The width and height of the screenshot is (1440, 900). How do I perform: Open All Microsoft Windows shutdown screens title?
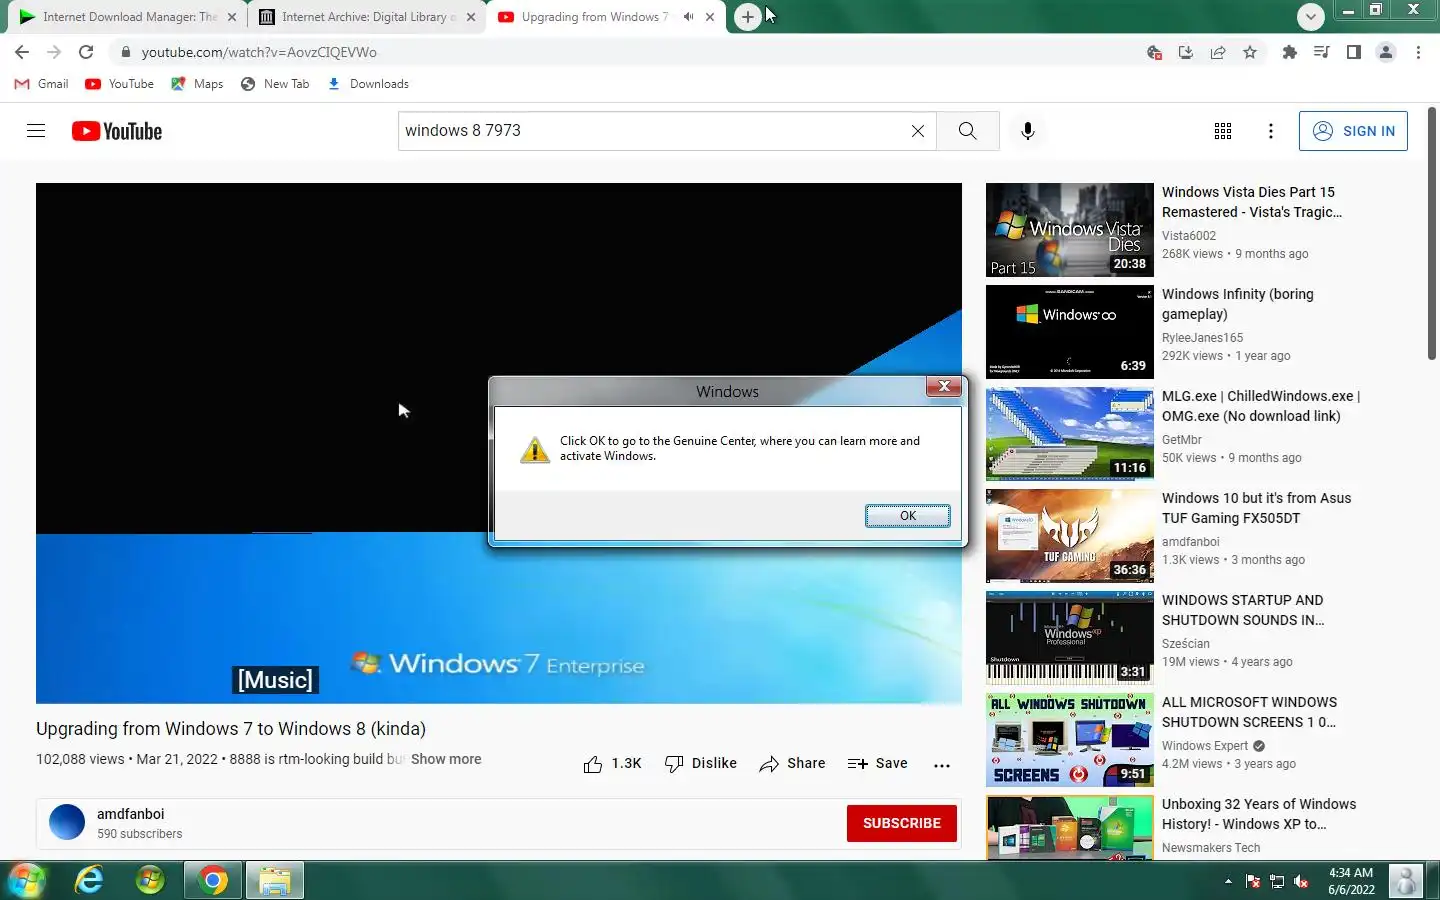point(1249,712)
